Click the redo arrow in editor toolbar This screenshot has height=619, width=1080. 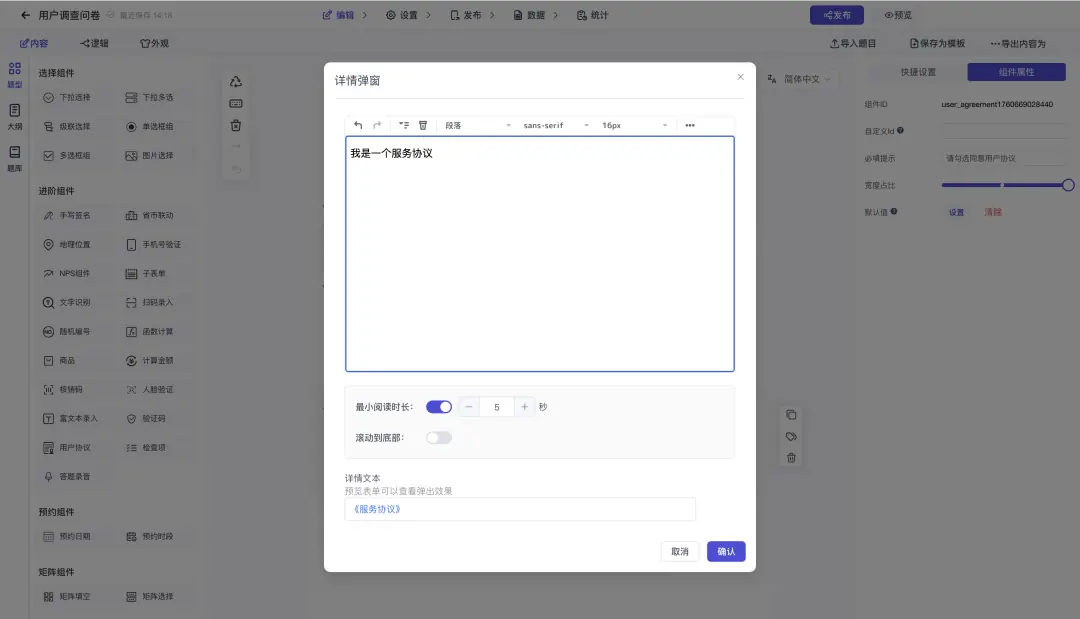coord(377,125)
